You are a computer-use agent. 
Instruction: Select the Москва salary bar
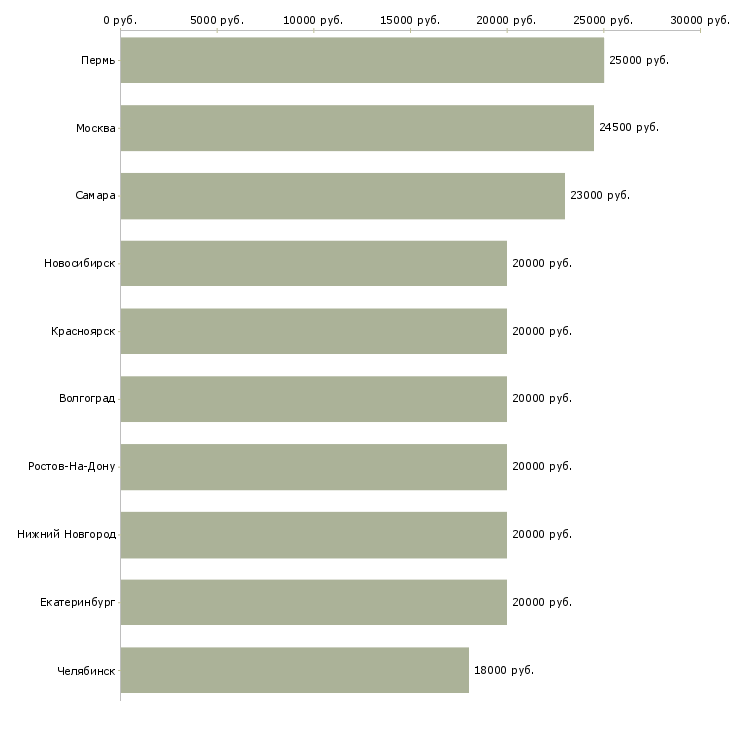[x=357, y=128]
